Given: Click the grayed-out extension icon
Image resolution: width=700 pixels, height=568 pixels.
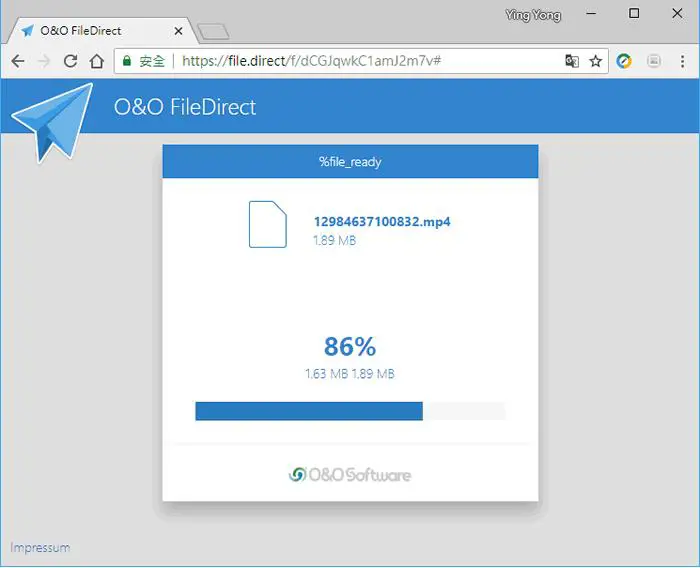Looking at the screenshot, I should 654,61.
